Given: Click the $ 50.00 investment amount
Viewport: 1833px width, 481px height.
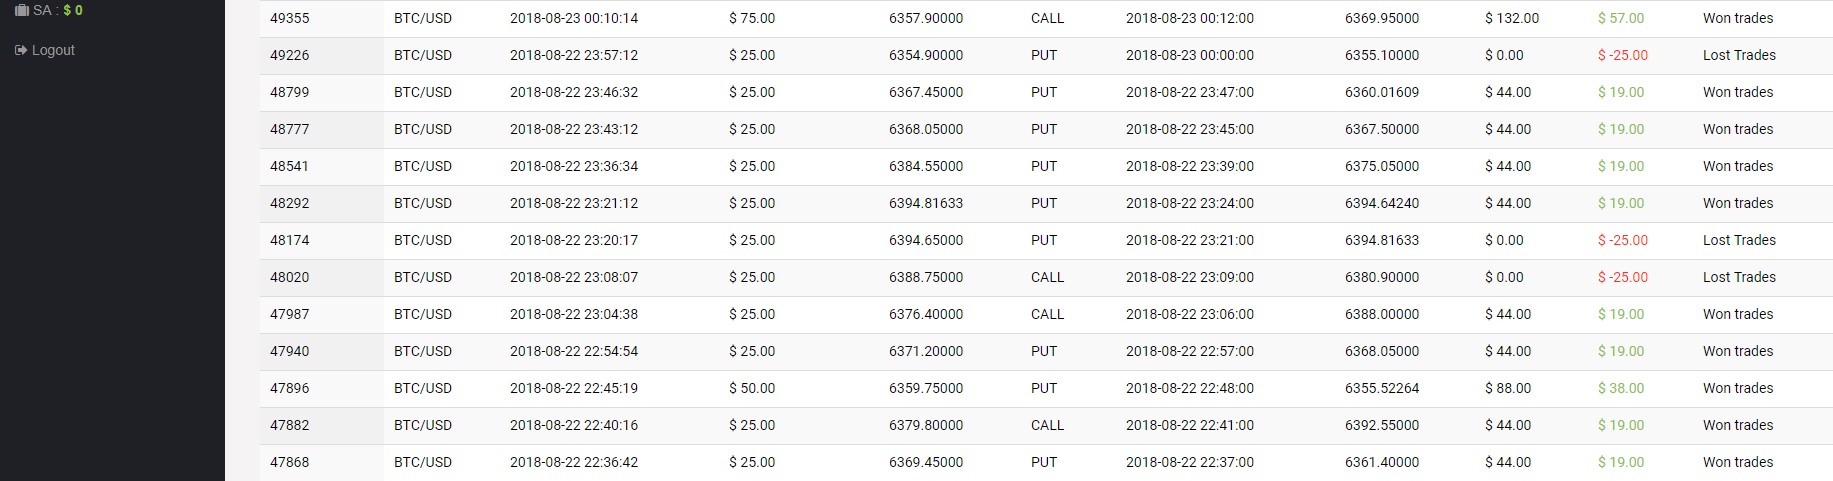Looking at the screenshot, I should 752,388.
